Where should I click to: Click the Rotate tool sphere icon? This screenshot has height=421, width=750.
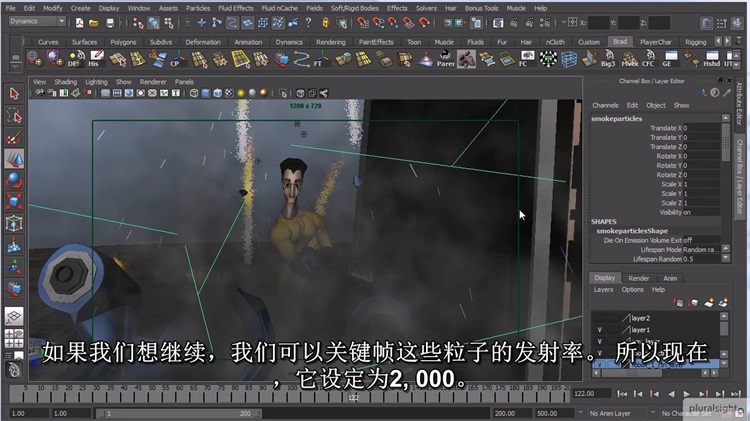14,180
